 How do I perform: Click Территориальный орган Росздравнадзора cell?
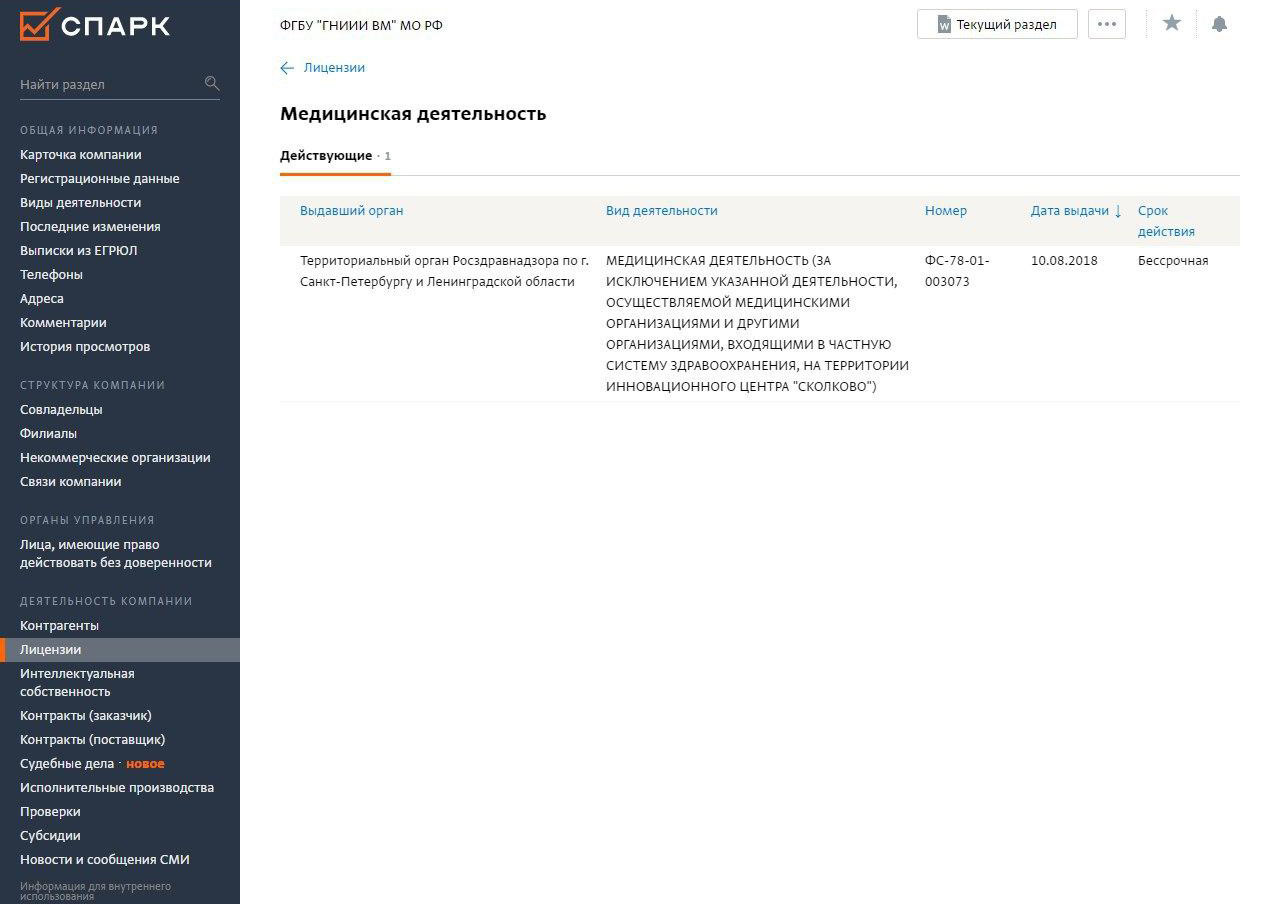point(445,271)
